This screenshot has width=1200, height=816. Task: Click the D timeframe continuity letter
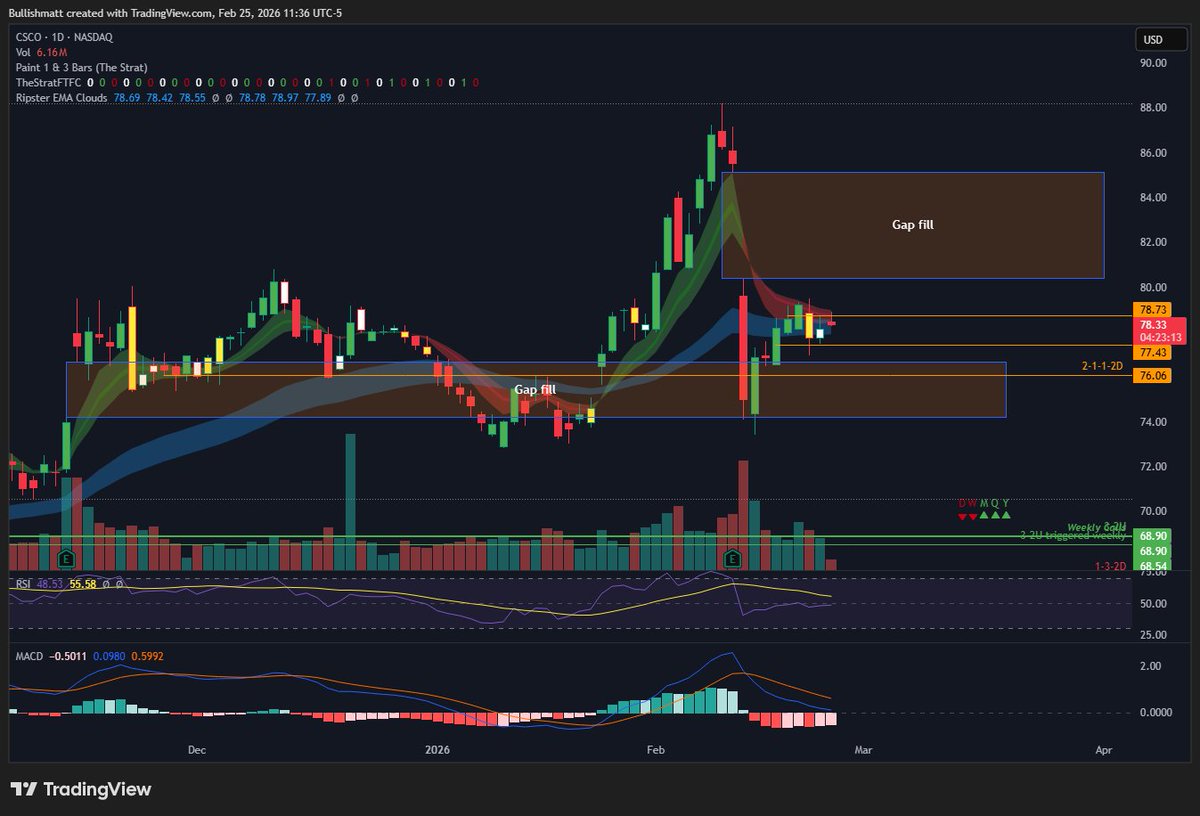pos(962,503)
